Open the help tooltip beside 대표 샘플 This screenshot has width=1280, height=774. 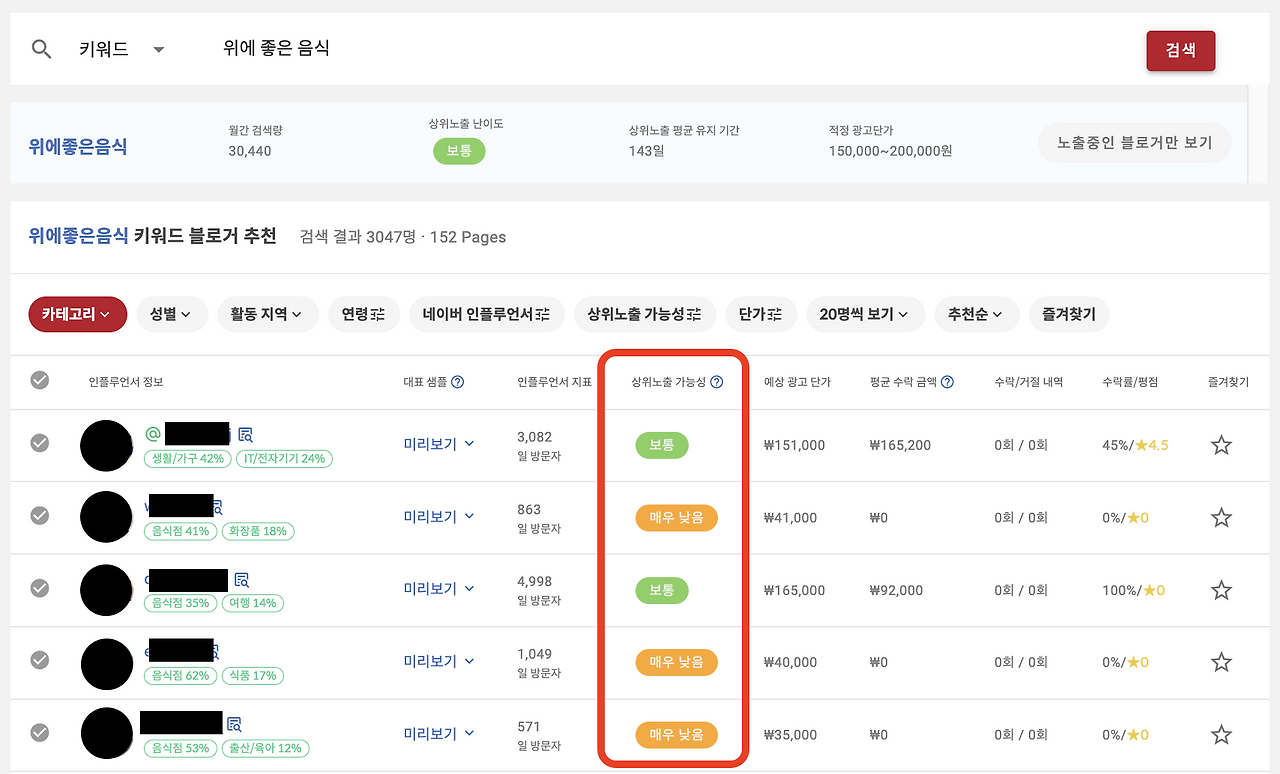pos(457,382)
